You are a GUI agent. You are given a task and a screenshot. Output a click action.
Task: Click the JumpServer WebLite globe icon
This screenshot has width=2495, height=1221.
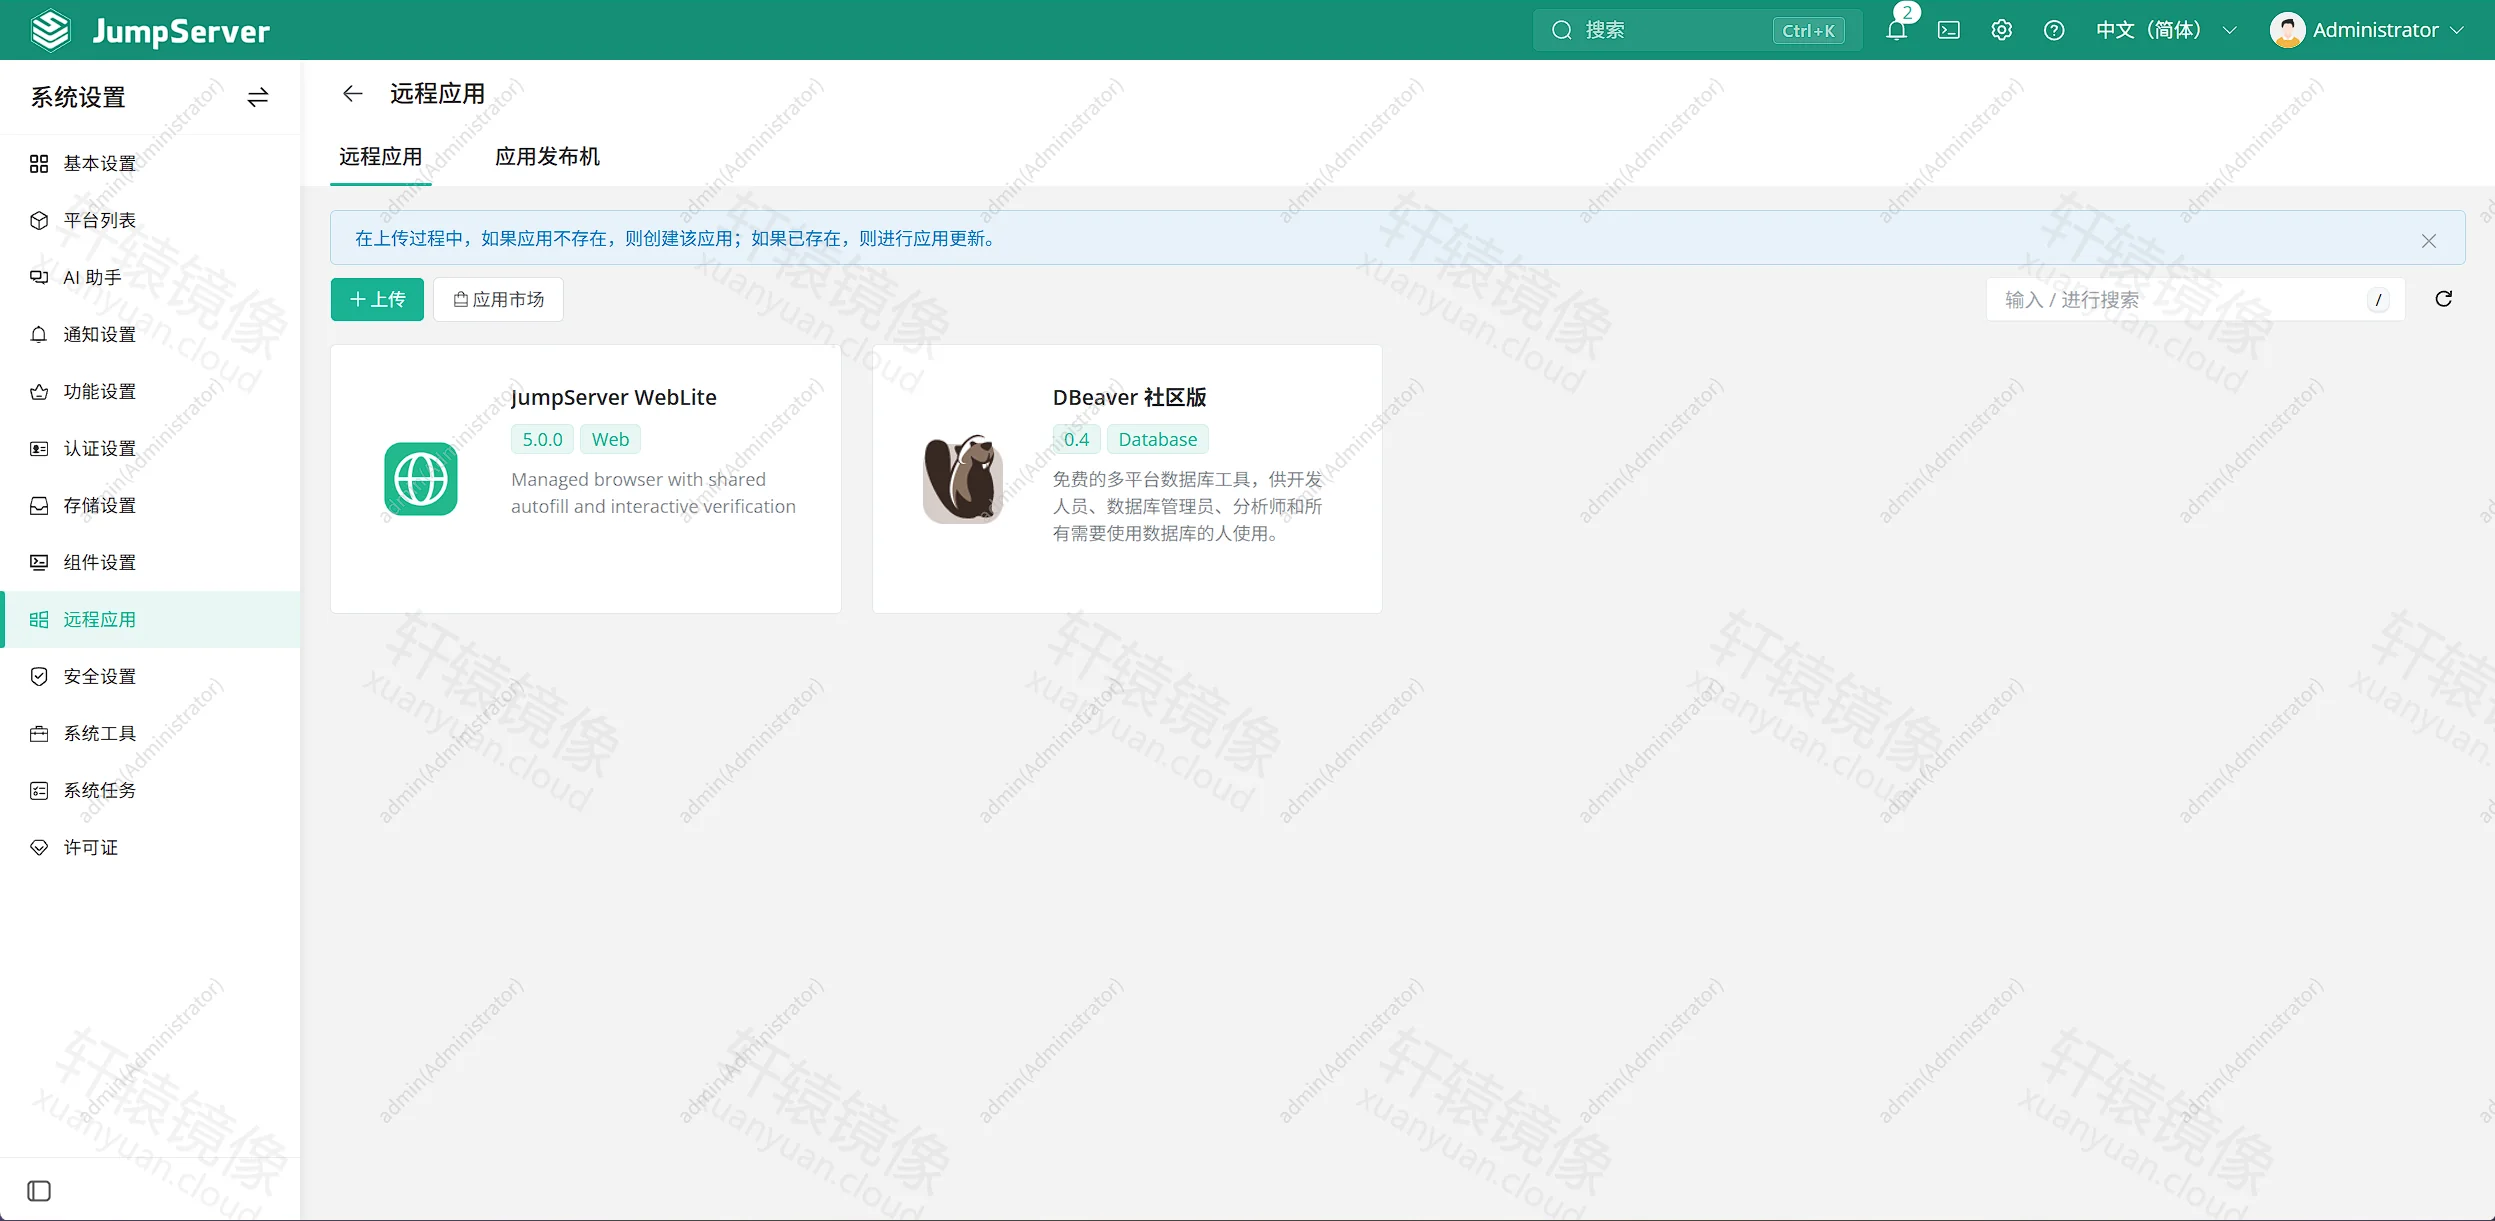click(421, 479)
